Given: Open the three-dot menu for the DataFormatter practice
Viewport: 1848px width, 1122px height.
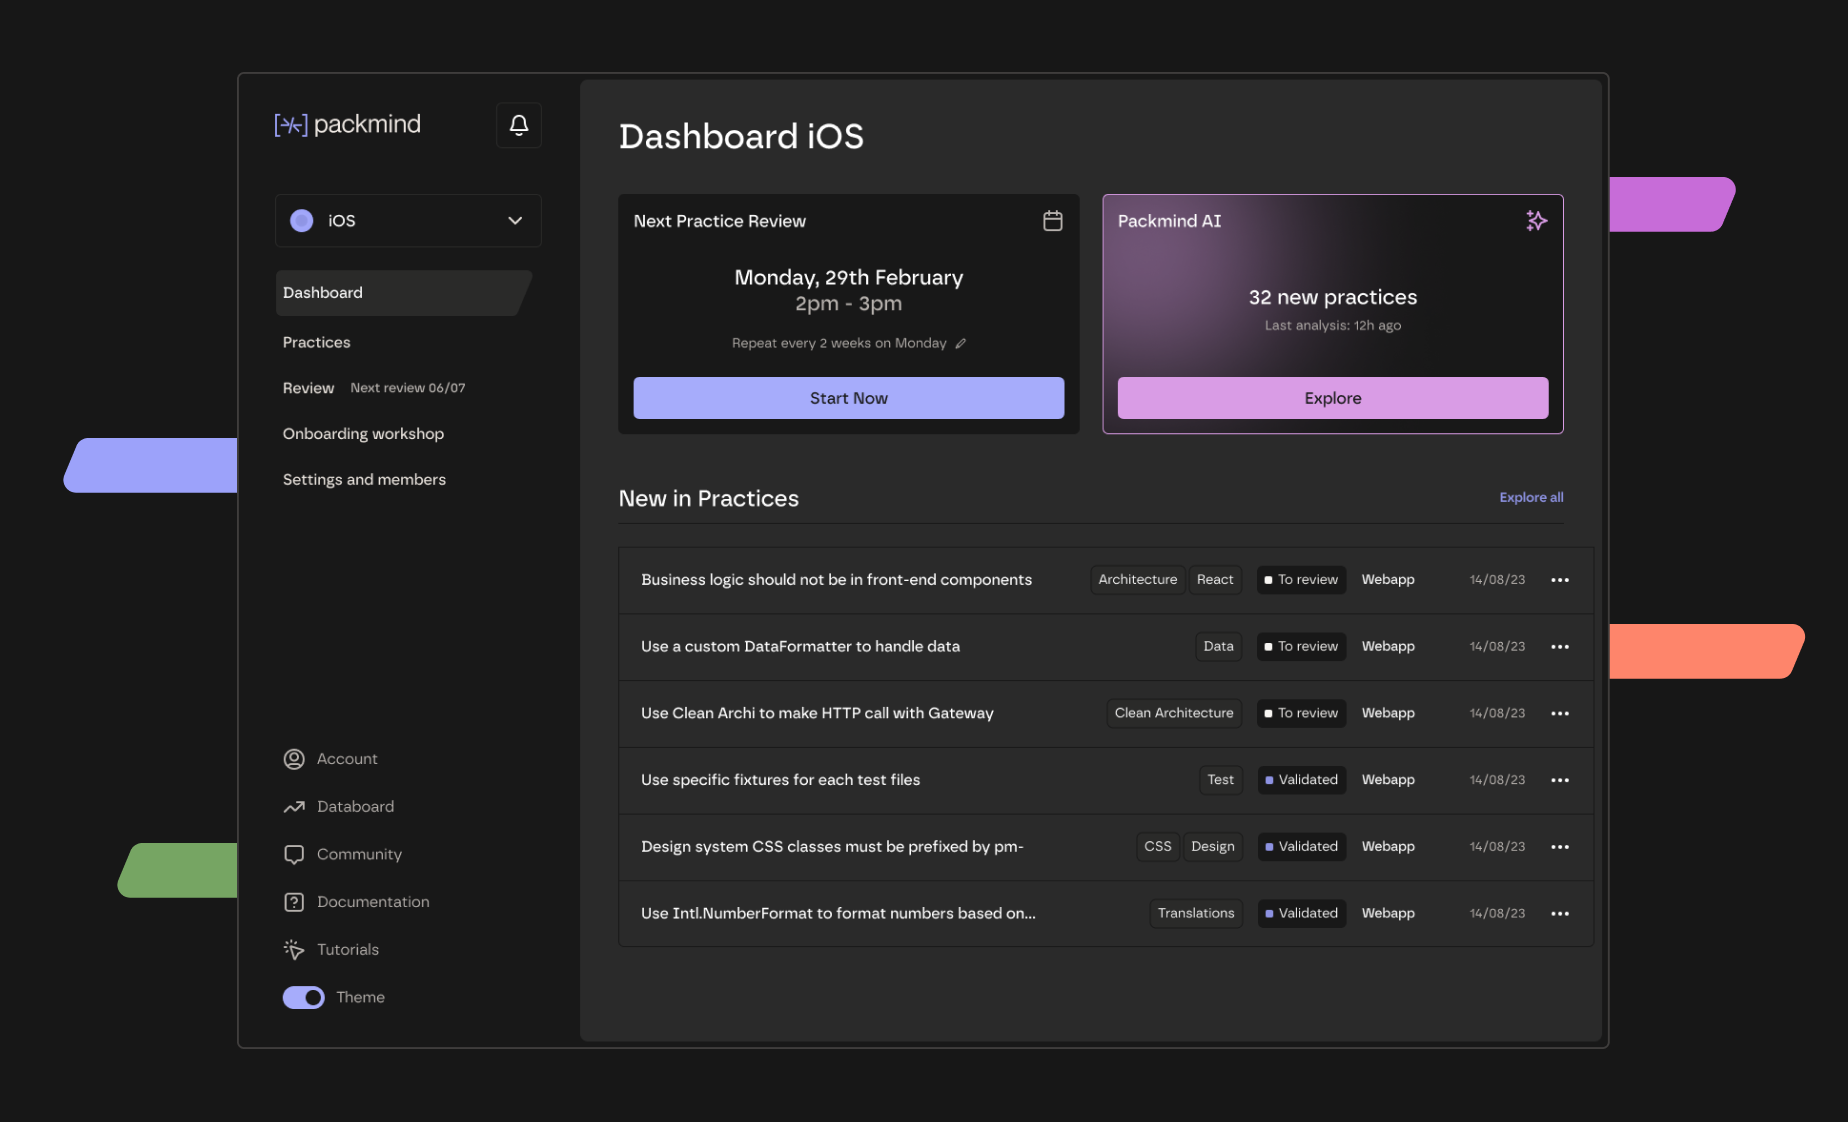Looking at the screenshot, I should point(1560,647).
